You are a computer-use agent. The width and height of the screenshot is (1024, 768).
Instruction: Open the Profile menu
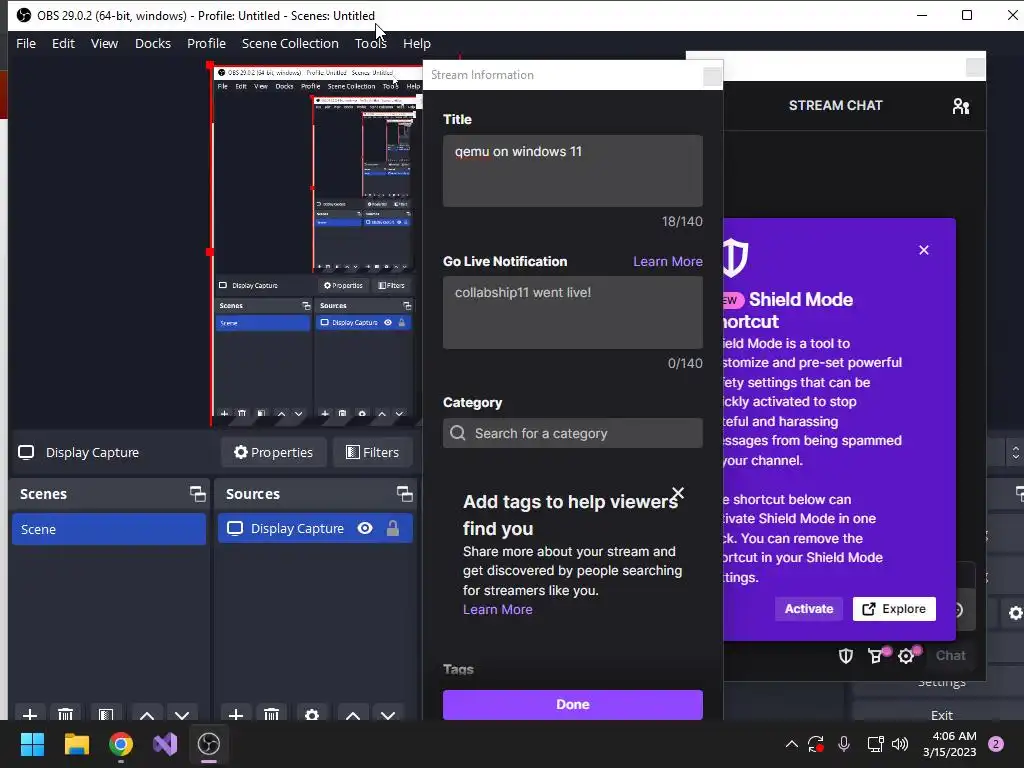206,44
